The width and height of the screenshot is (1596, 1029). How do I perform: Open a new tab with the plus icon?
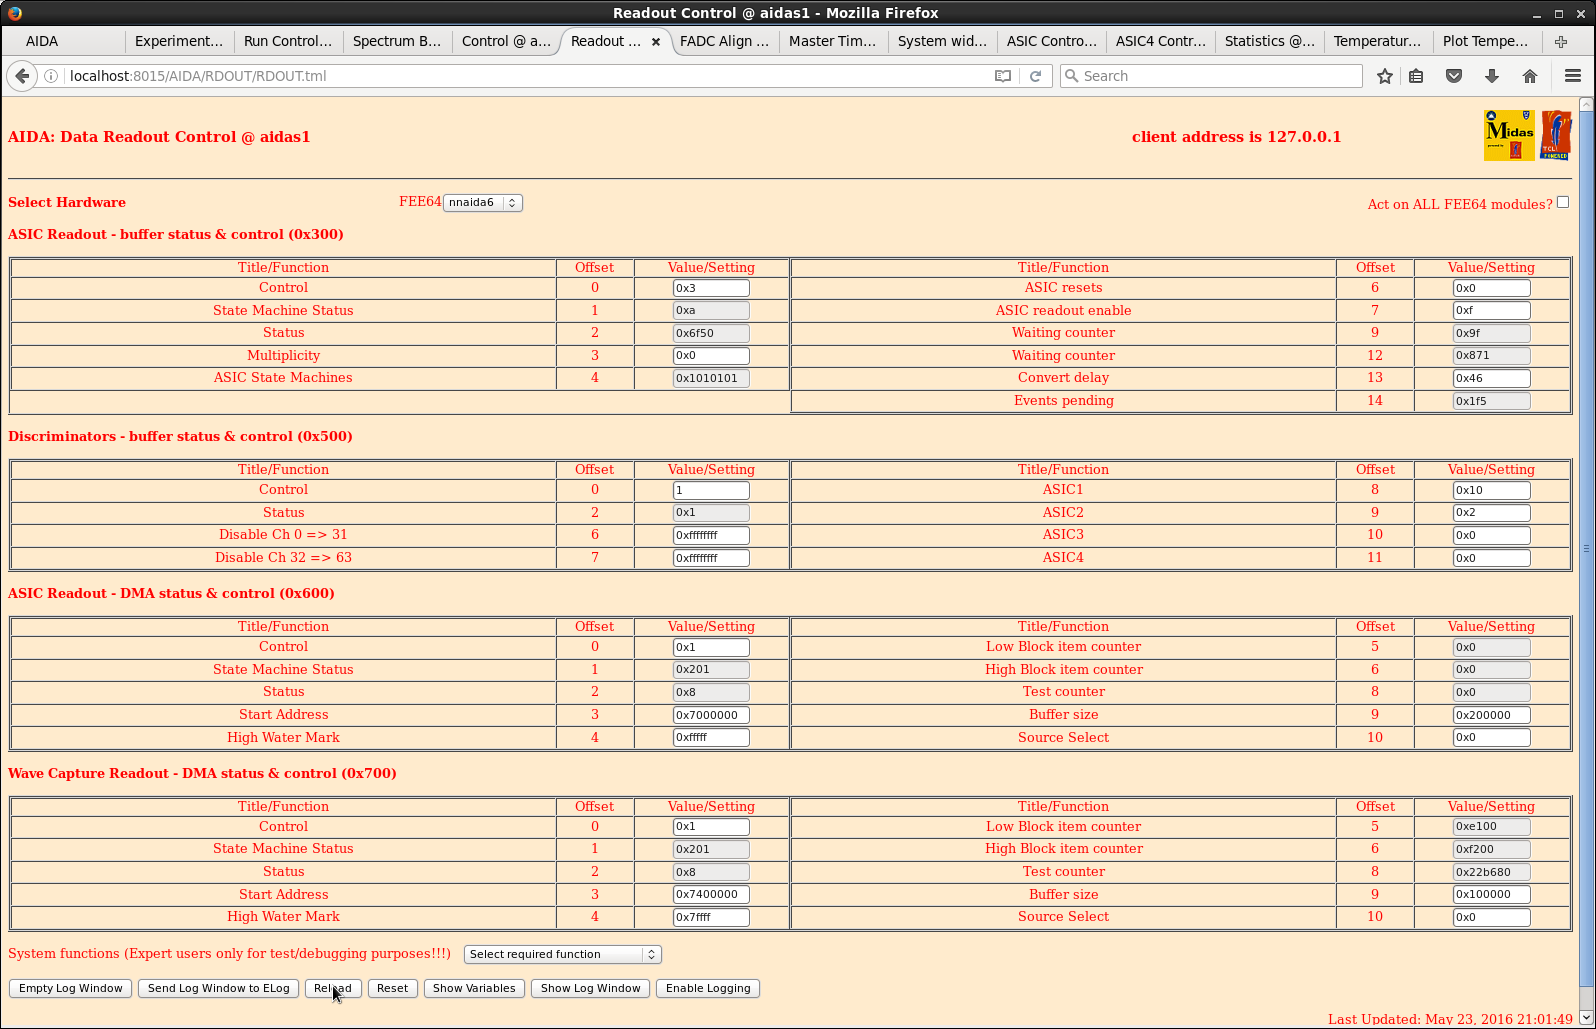1560,41
